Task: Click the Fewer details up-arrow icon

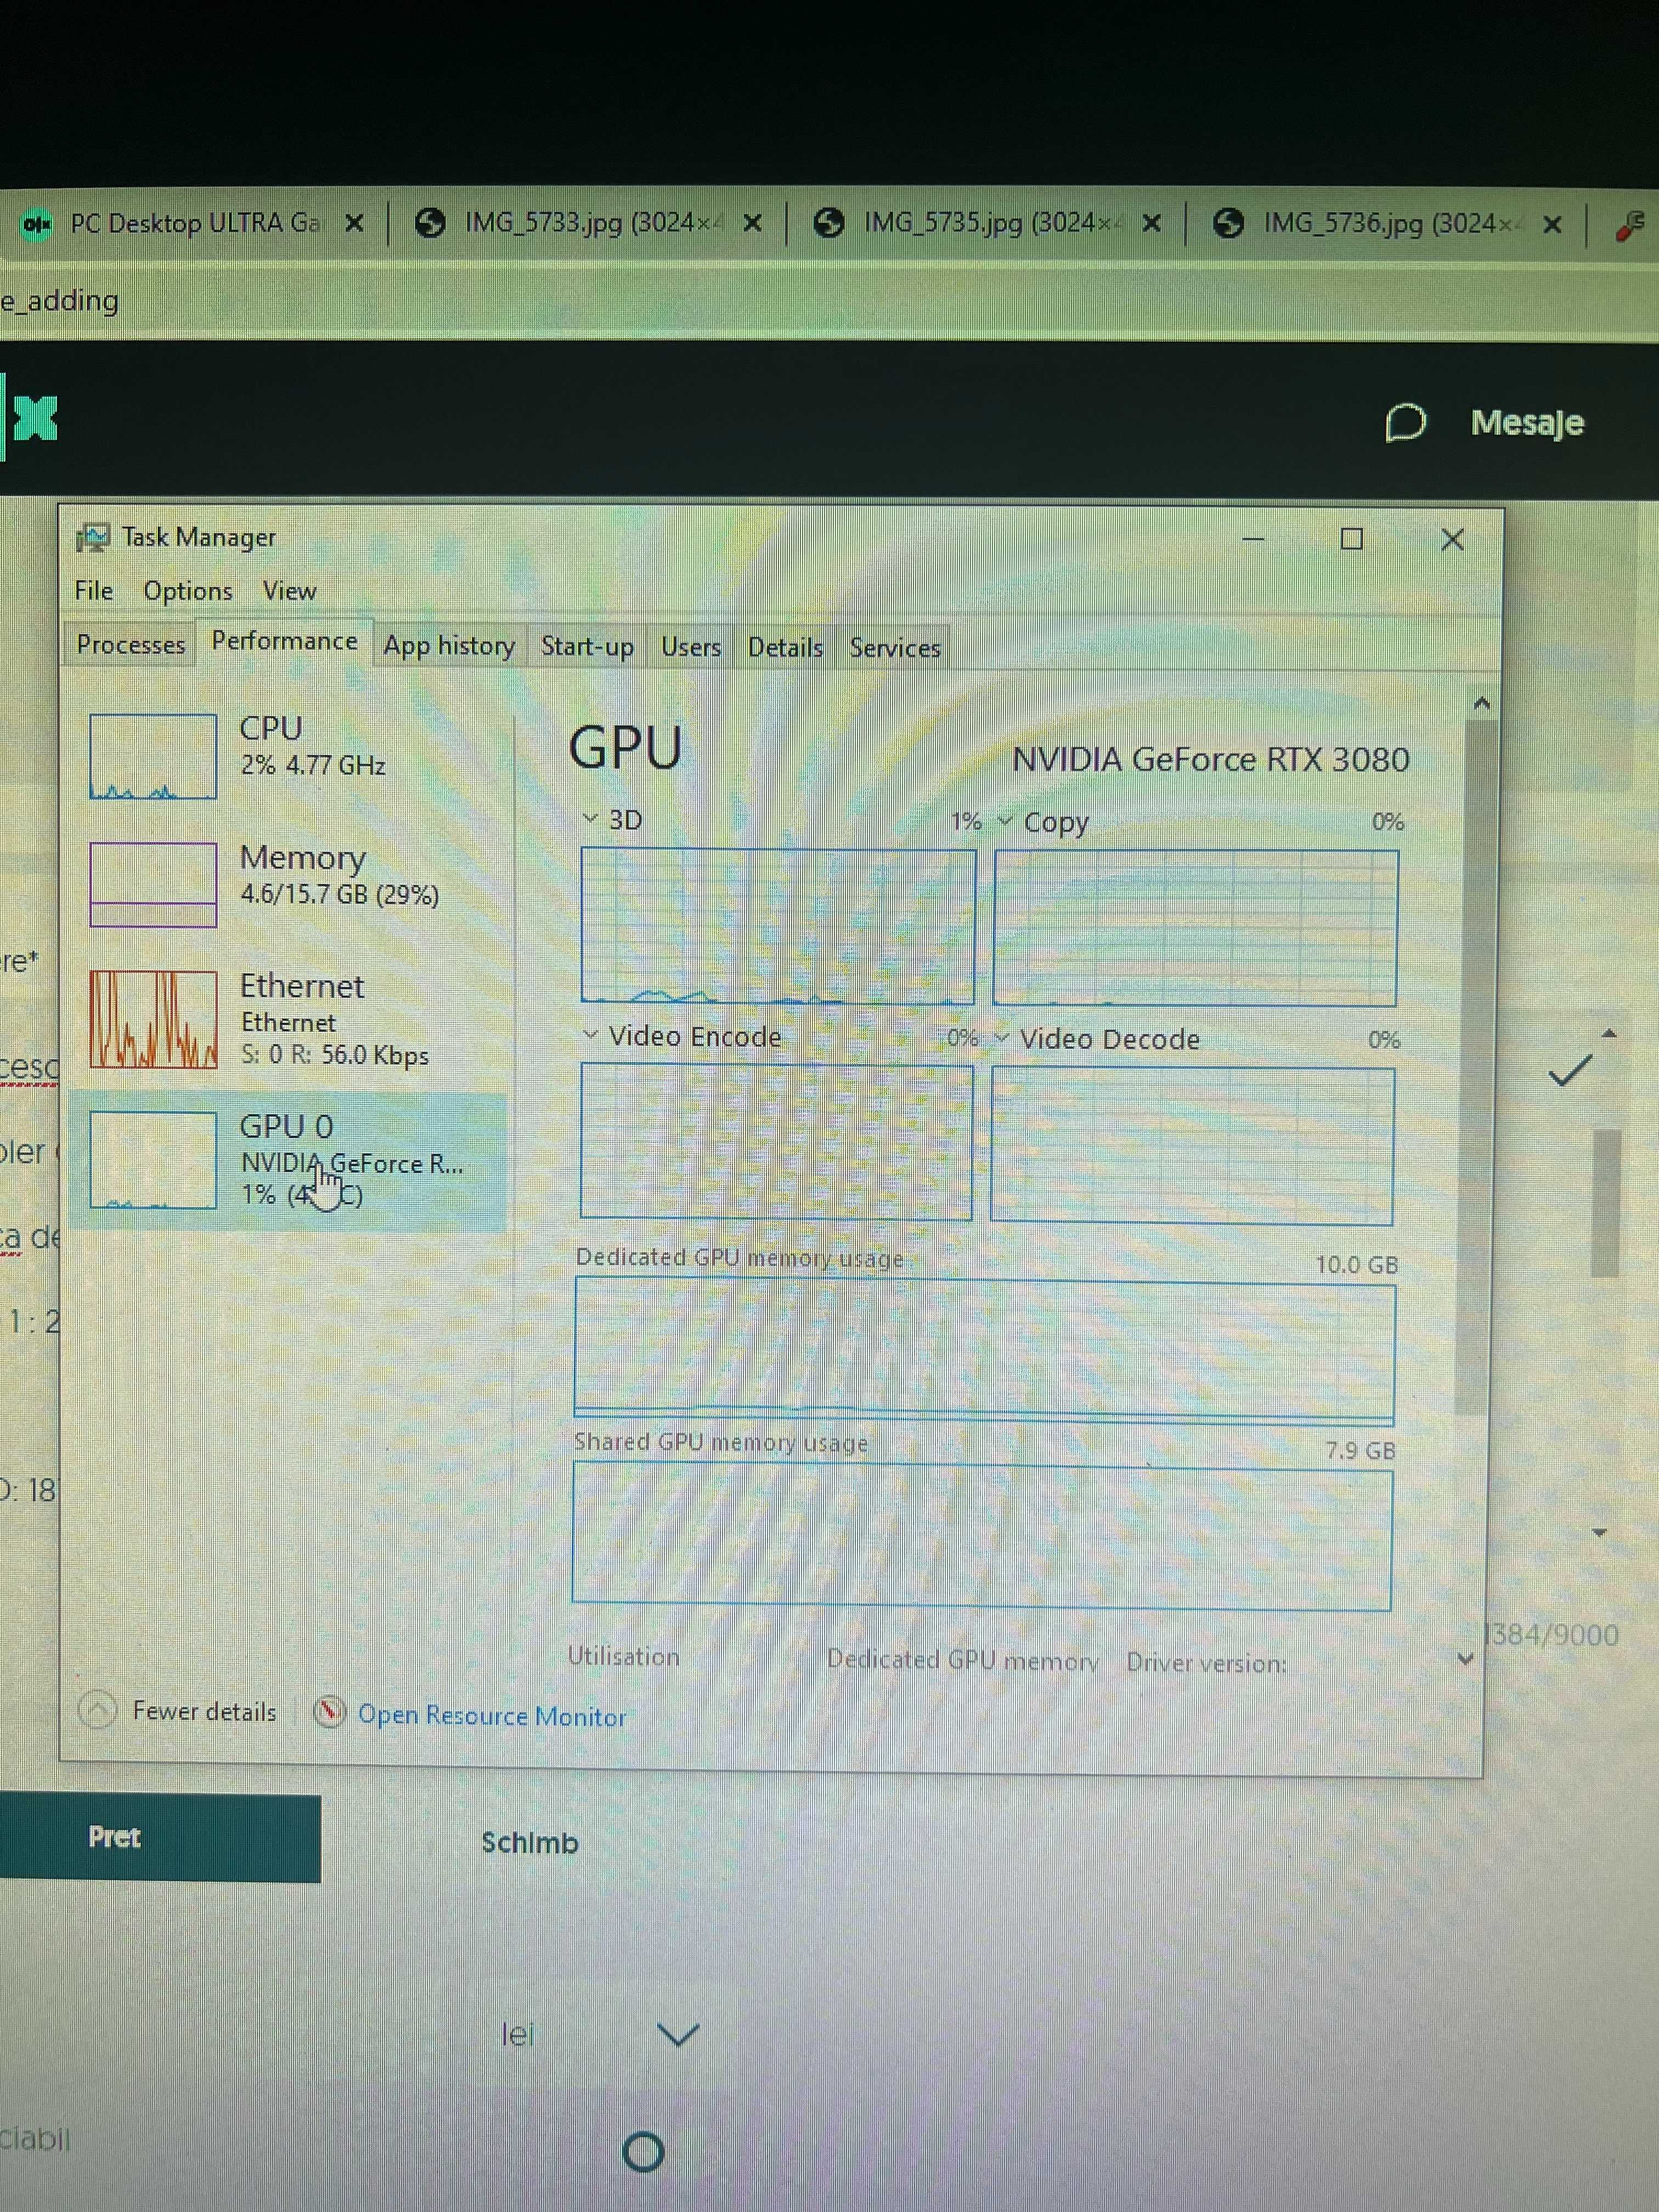Action: click(x=98, y=1709)
